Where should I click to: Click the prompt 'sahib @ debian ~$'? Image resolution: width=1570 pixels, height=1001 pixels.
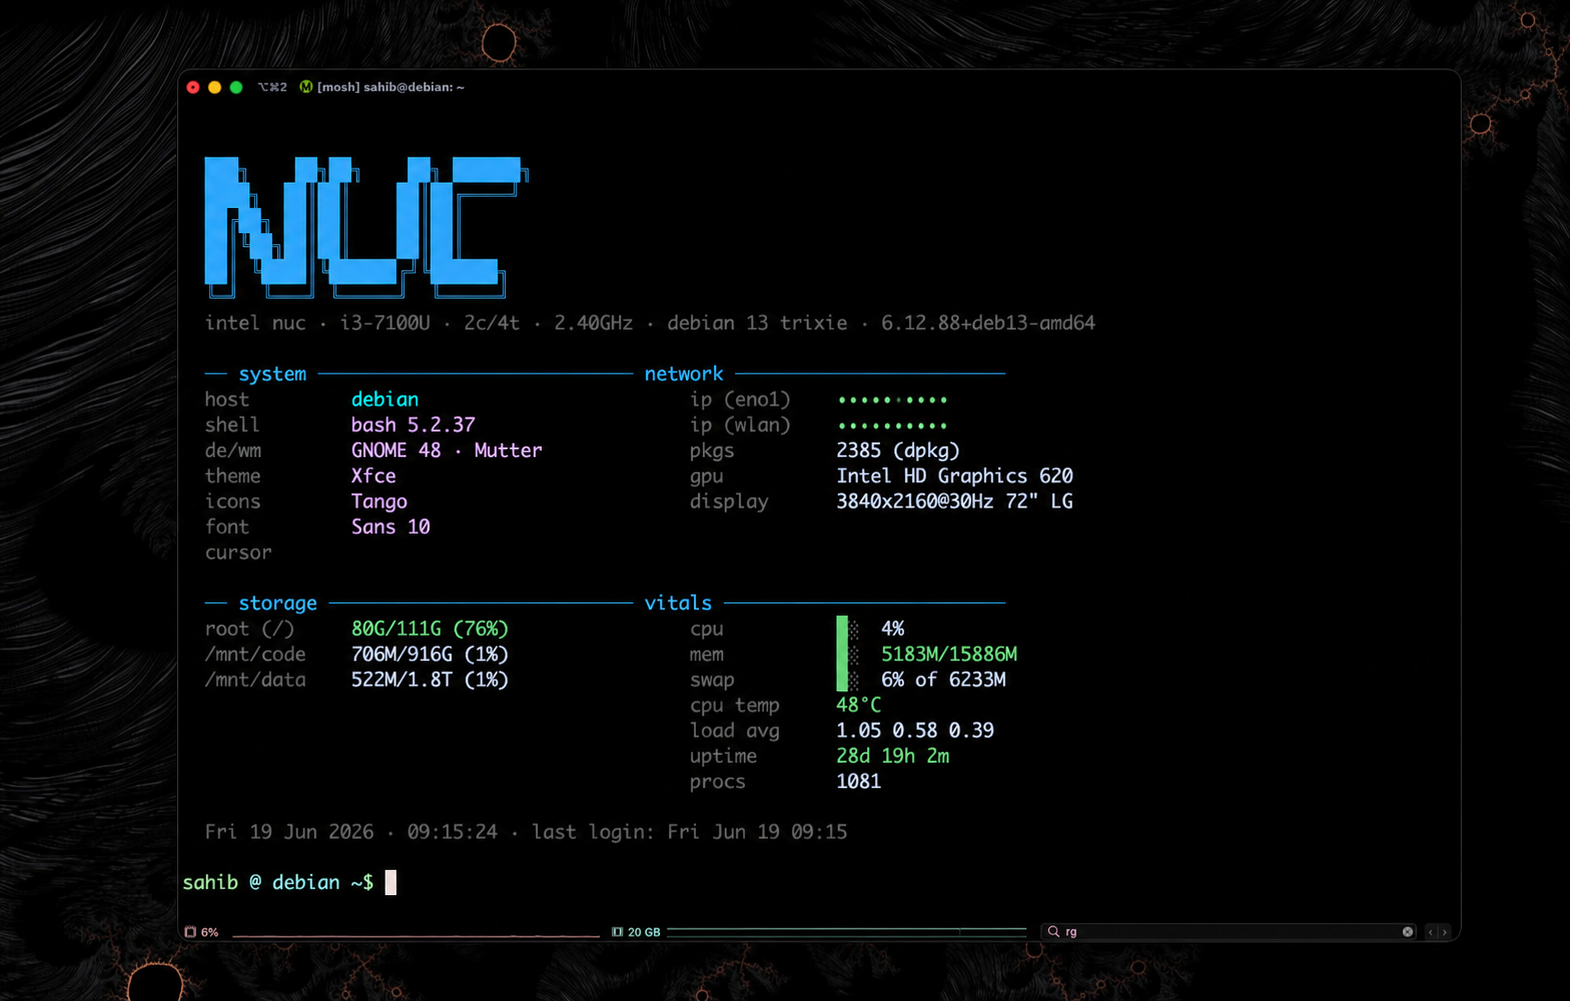click(x=278, y=882)
